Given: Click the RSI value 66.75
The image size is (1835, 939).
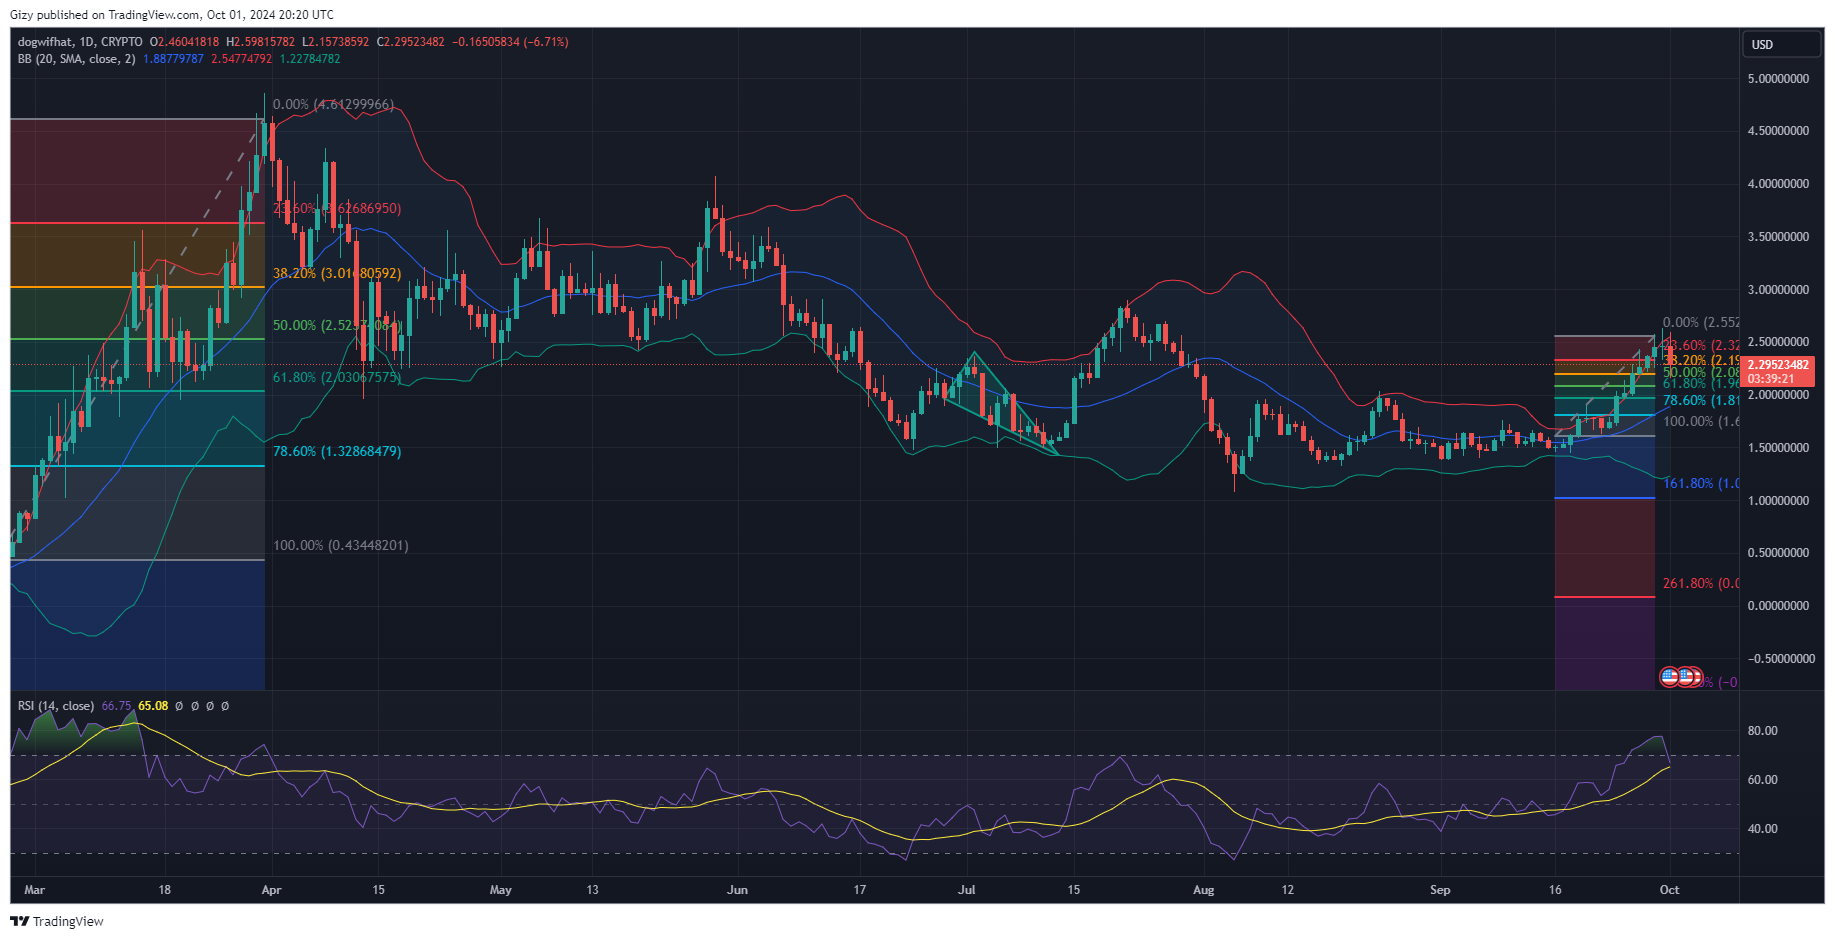Looking at the screenshot, I should point(116,706).
